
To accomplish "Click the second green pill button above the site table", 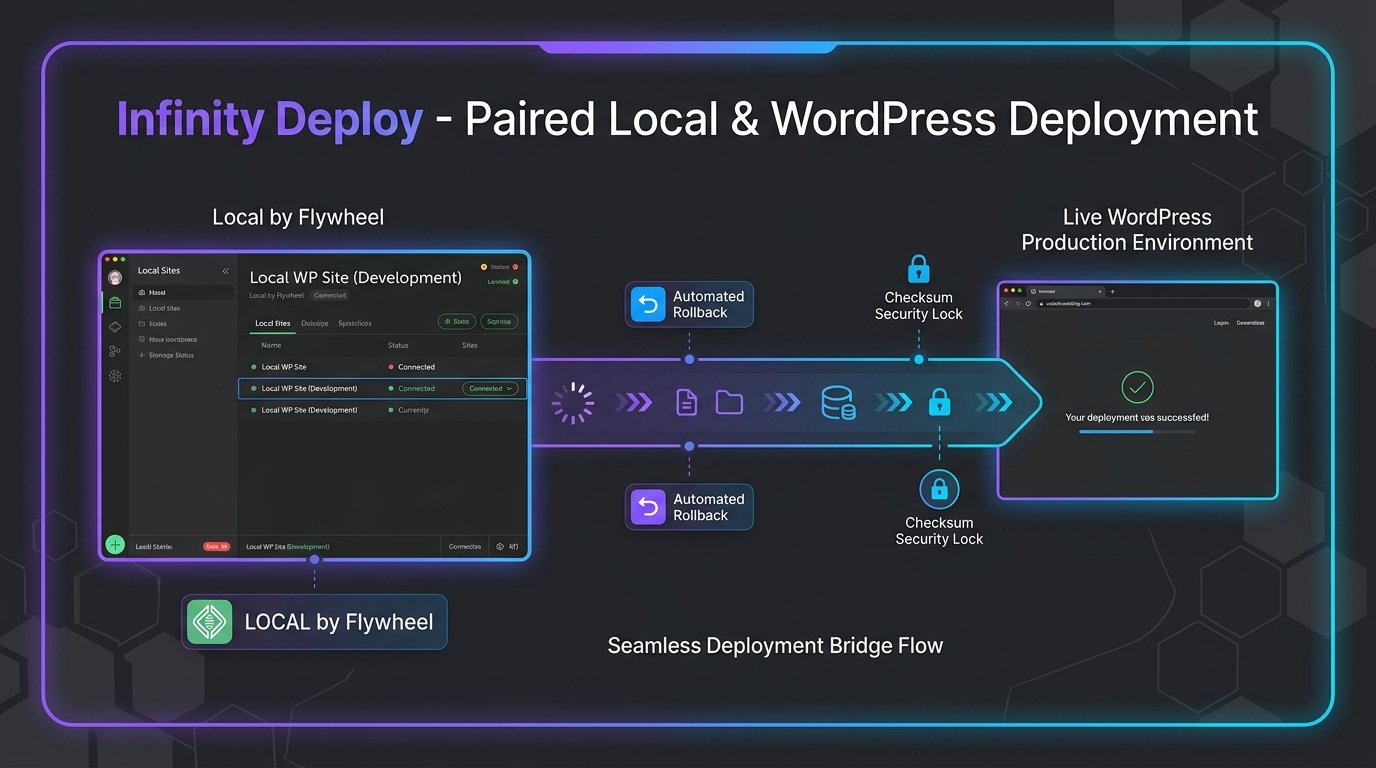I will [499, 322].
